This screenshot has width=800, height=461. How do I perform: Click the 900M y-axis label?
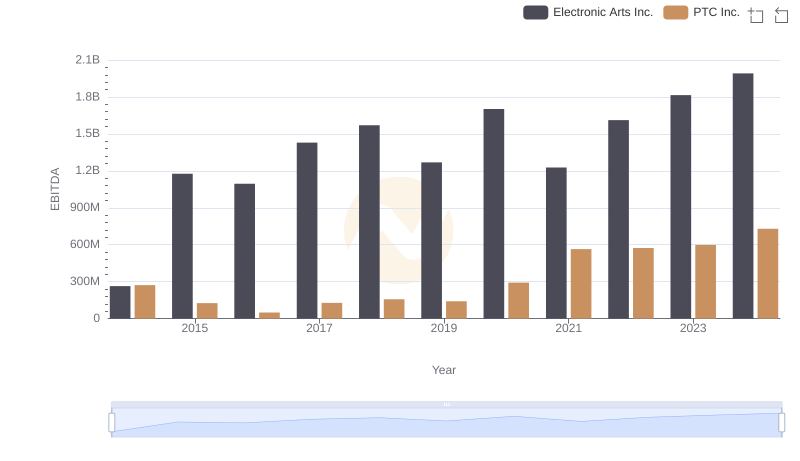point(85,208)
